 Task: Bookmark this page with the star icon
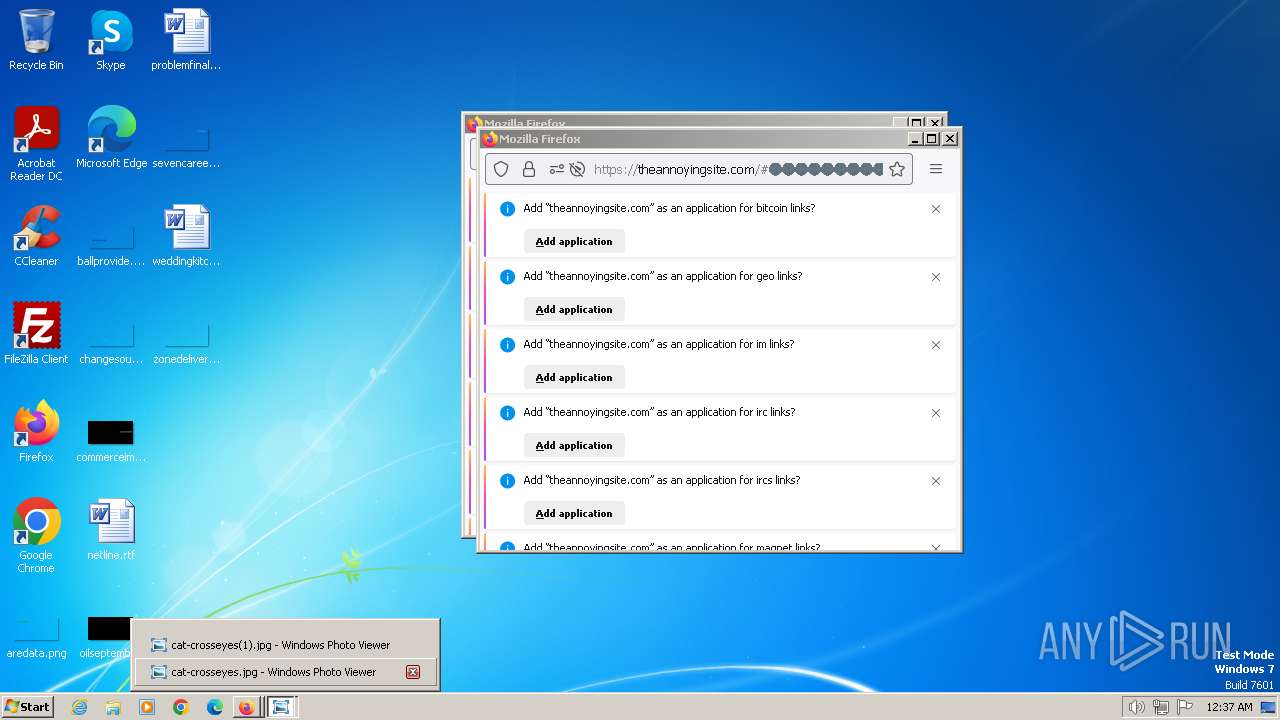897,169
